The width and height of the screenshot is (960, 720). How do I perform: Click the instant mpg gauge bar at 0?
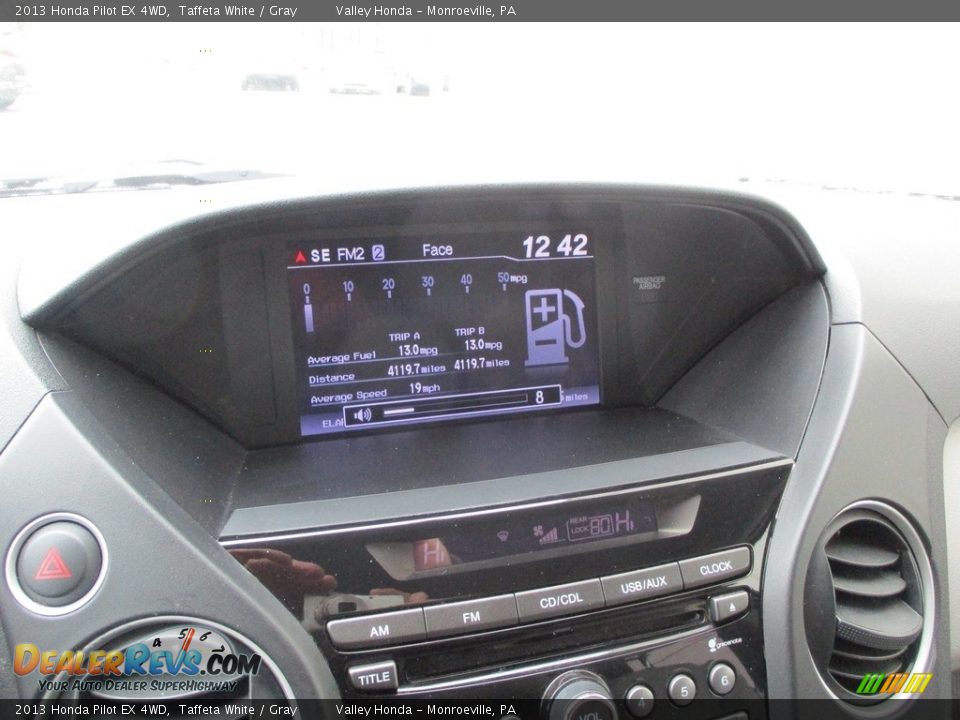tap(309, 317)
